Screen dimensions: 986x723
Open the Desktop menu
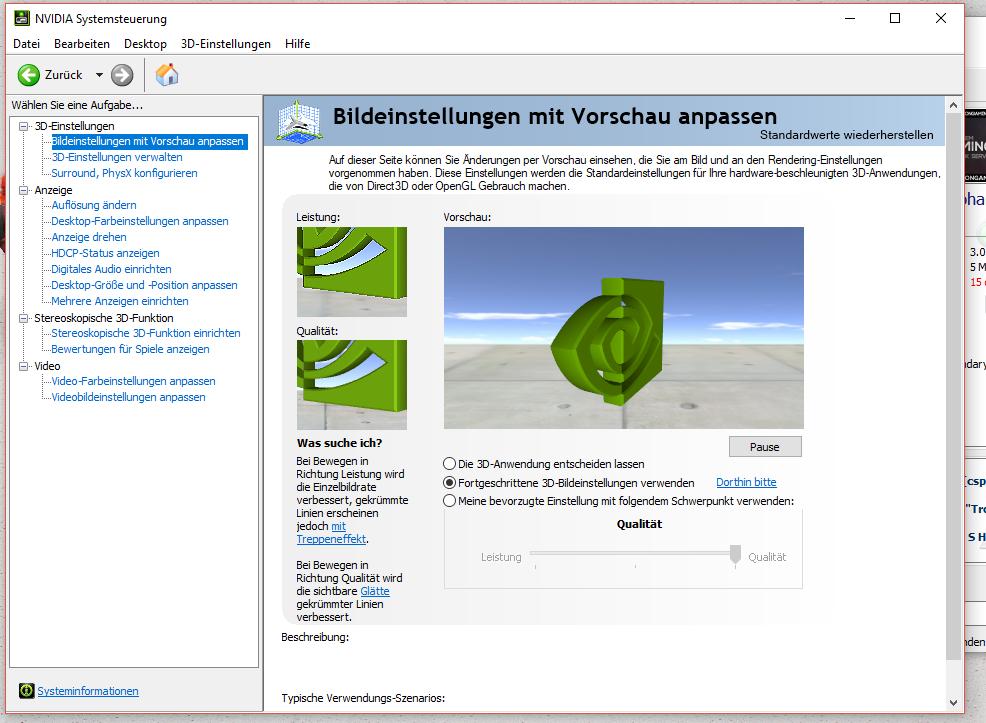point(145,44)
